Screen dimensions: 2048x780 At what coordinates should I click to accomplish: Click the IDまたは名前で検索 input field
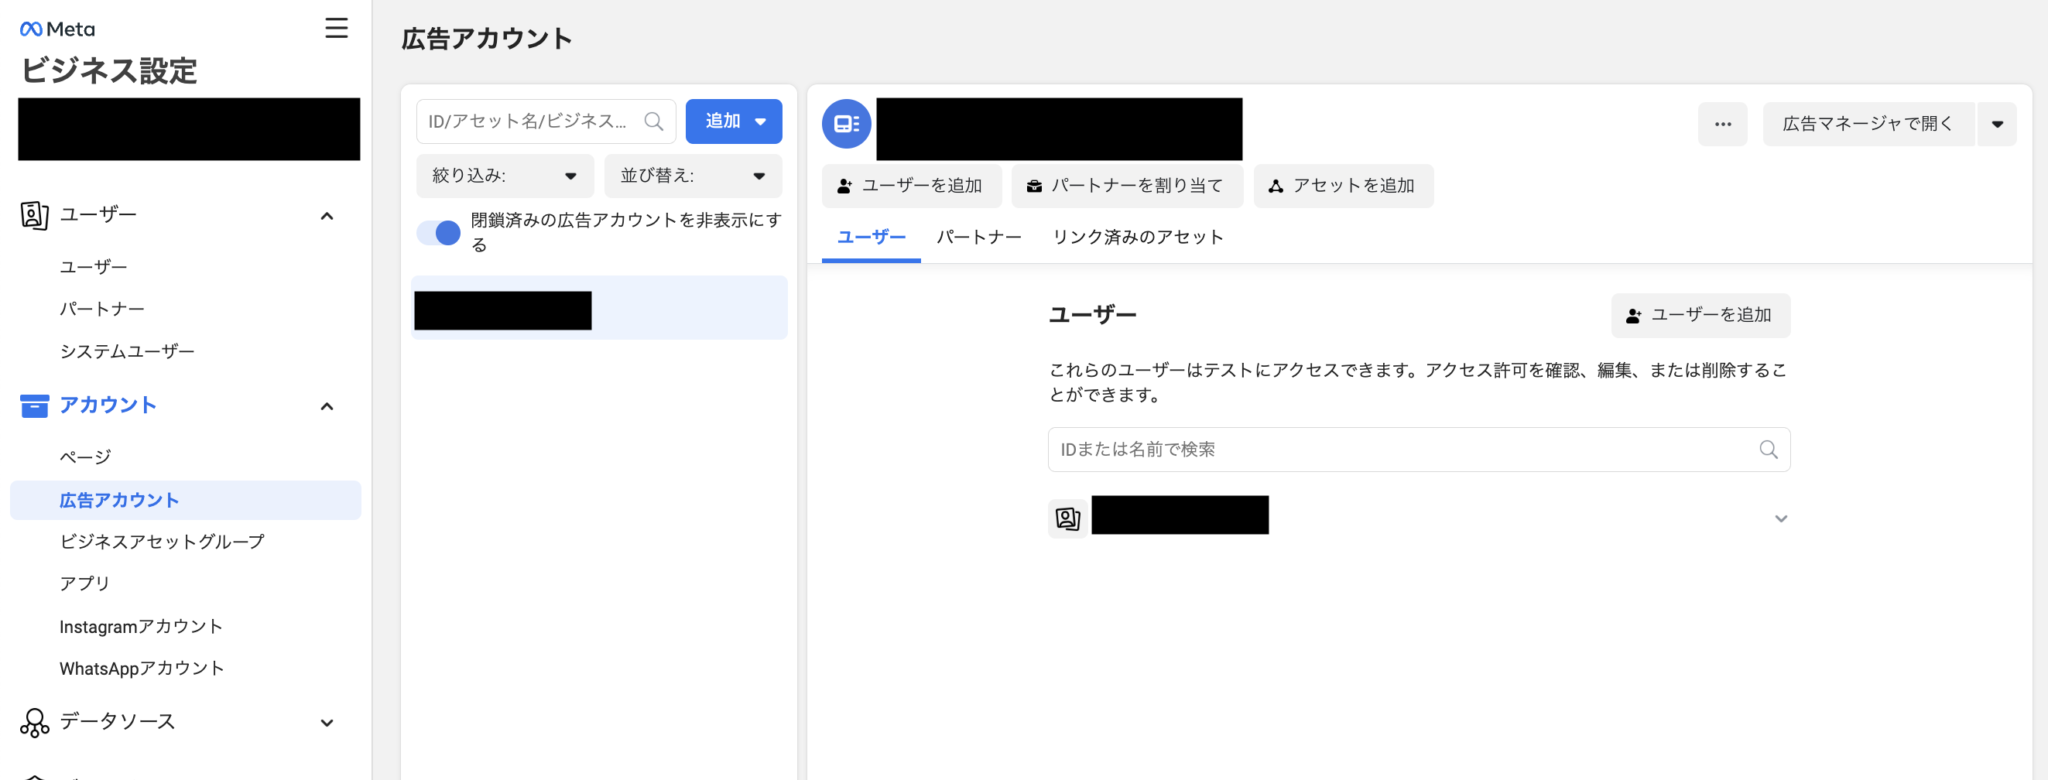tap(1400, 450)
